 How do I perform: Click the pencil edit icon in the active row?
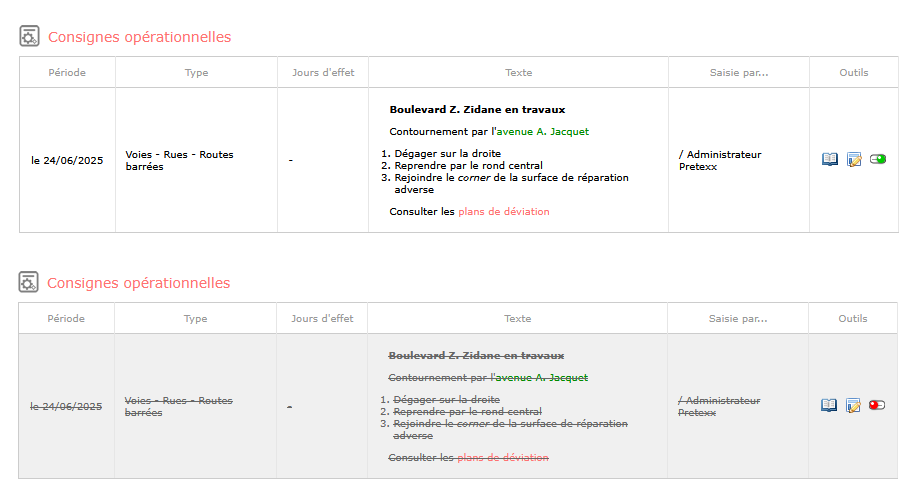(854, 159)
